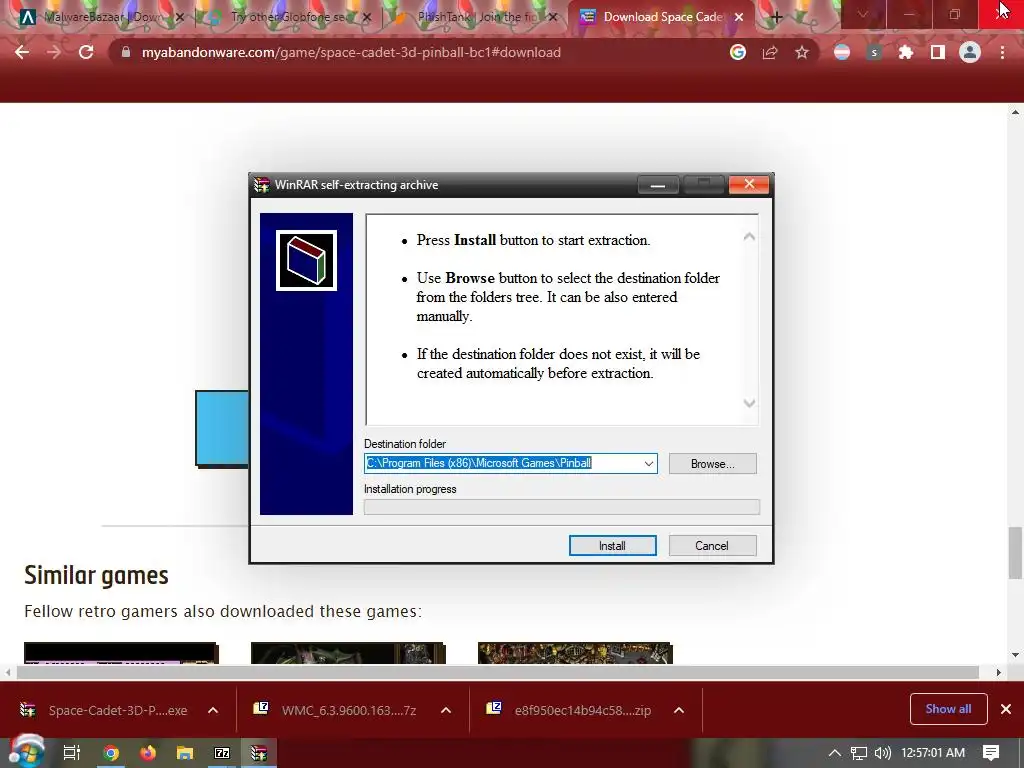Open the tab search chevron
Screen dimensions: 1024x768
pyautogui.click(x=863, y=14)
